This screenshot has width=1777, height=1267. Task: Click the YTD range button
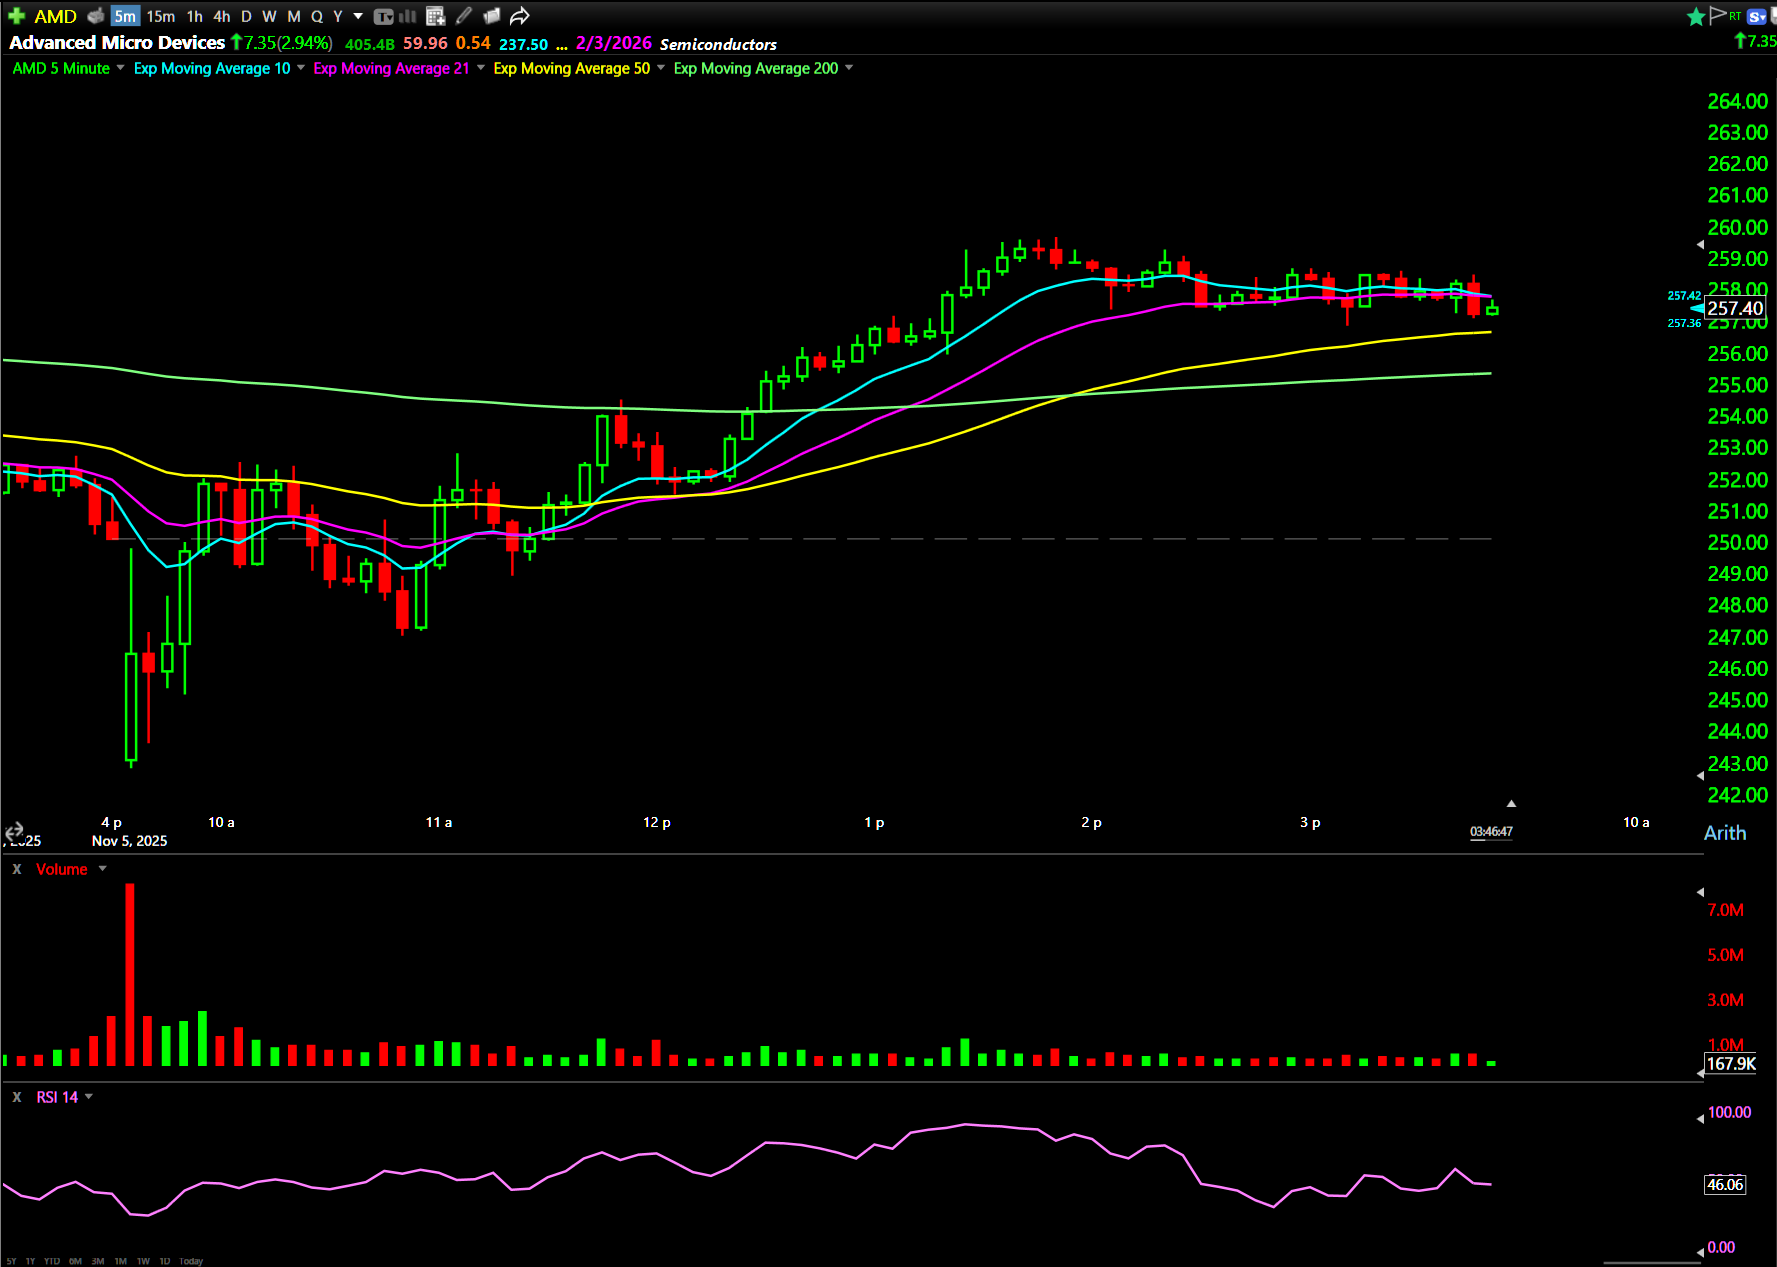52,1261
